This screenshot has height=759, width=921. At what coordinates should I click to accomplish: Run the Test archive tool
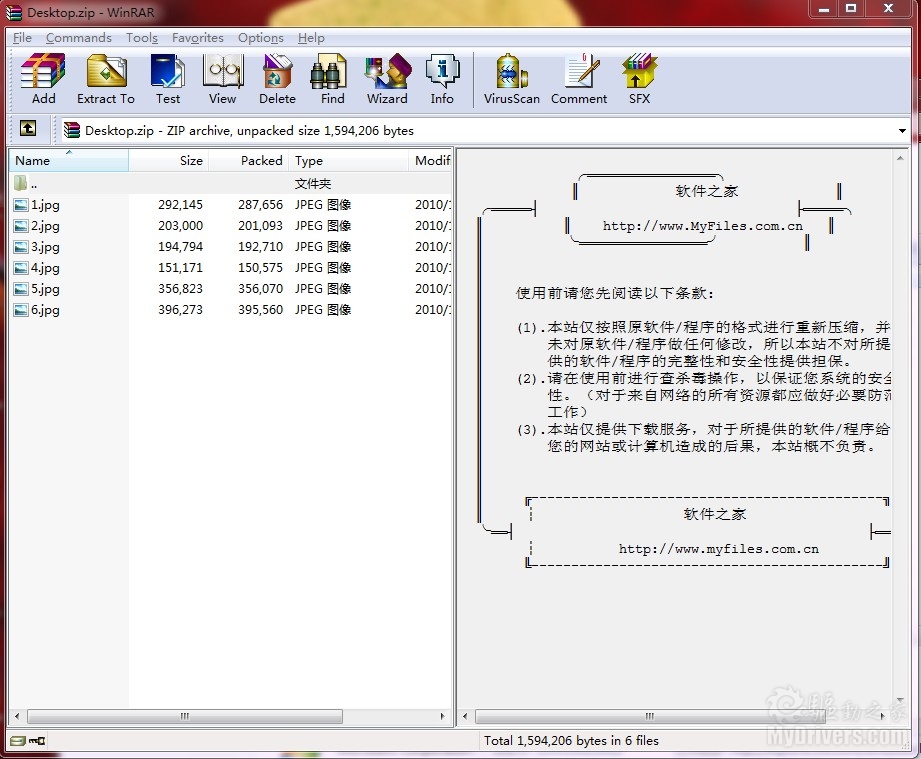167,79
